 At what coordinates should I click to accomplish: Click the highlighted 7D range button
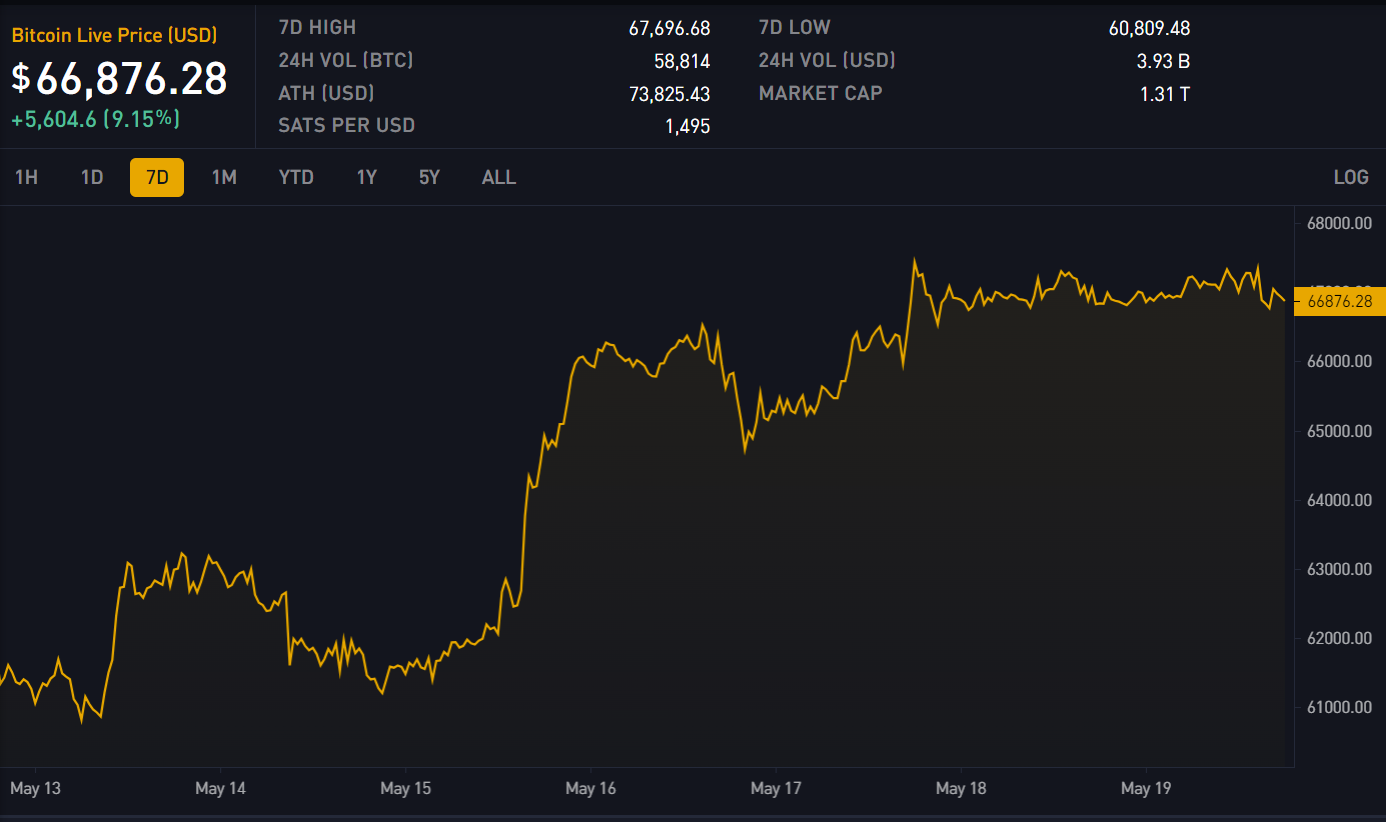click(x=157, y=177)
